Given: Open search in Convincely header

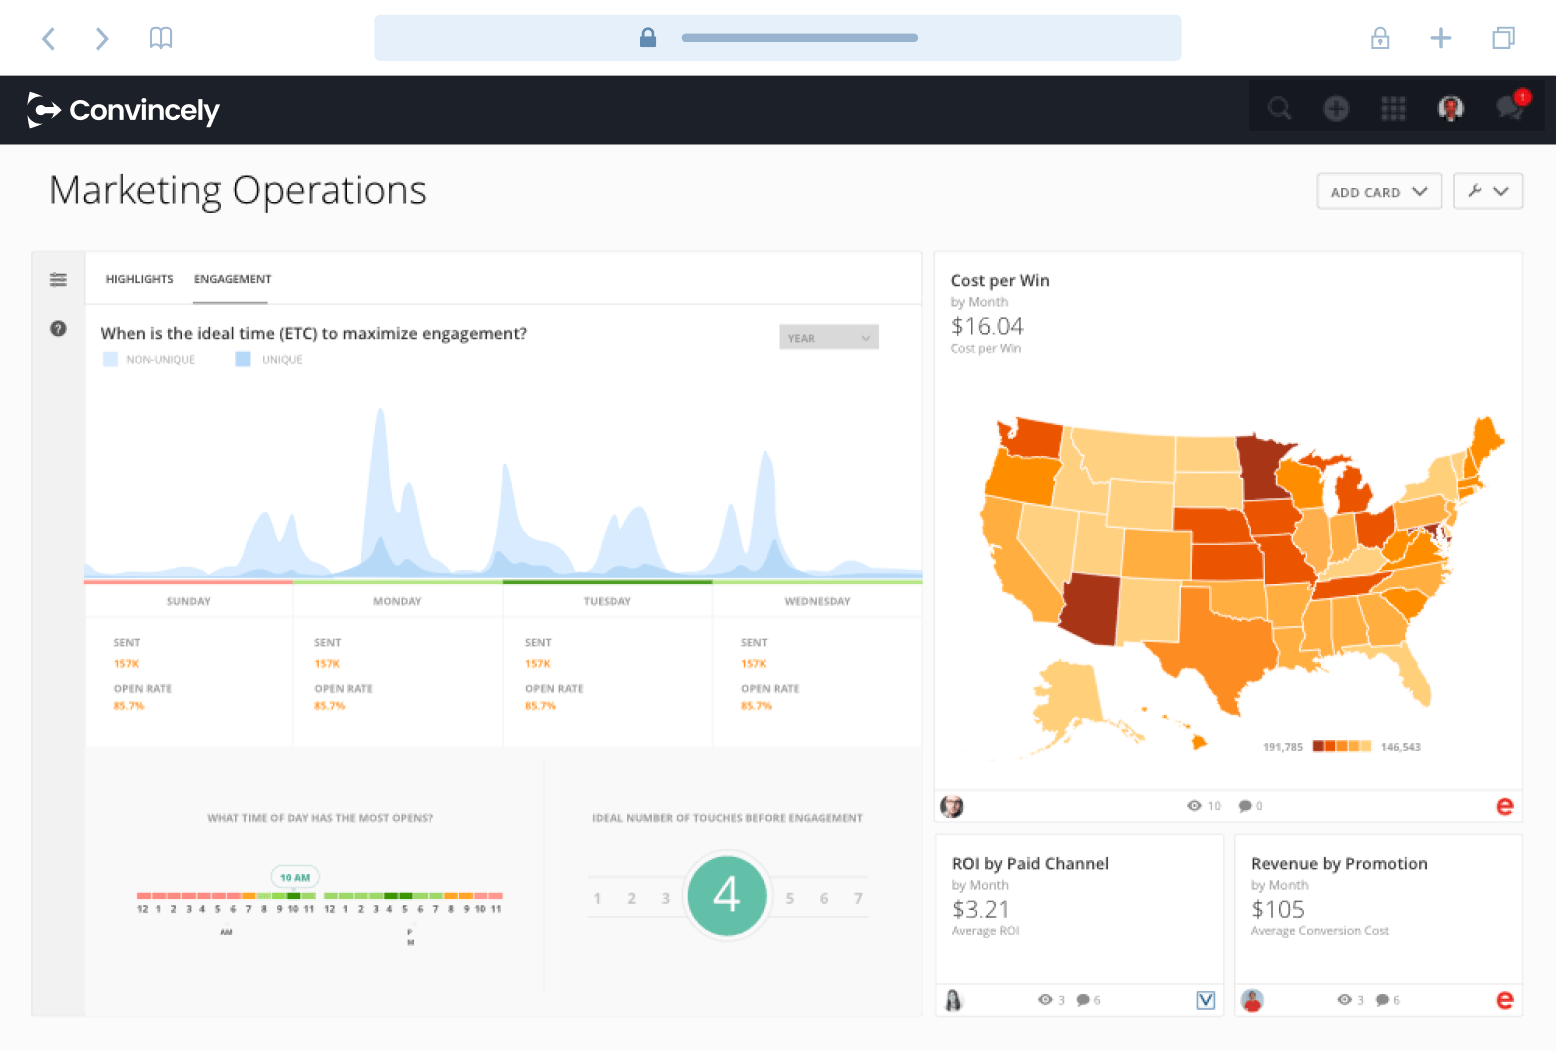Looking at the screenshot, I should pos(1279,108).
